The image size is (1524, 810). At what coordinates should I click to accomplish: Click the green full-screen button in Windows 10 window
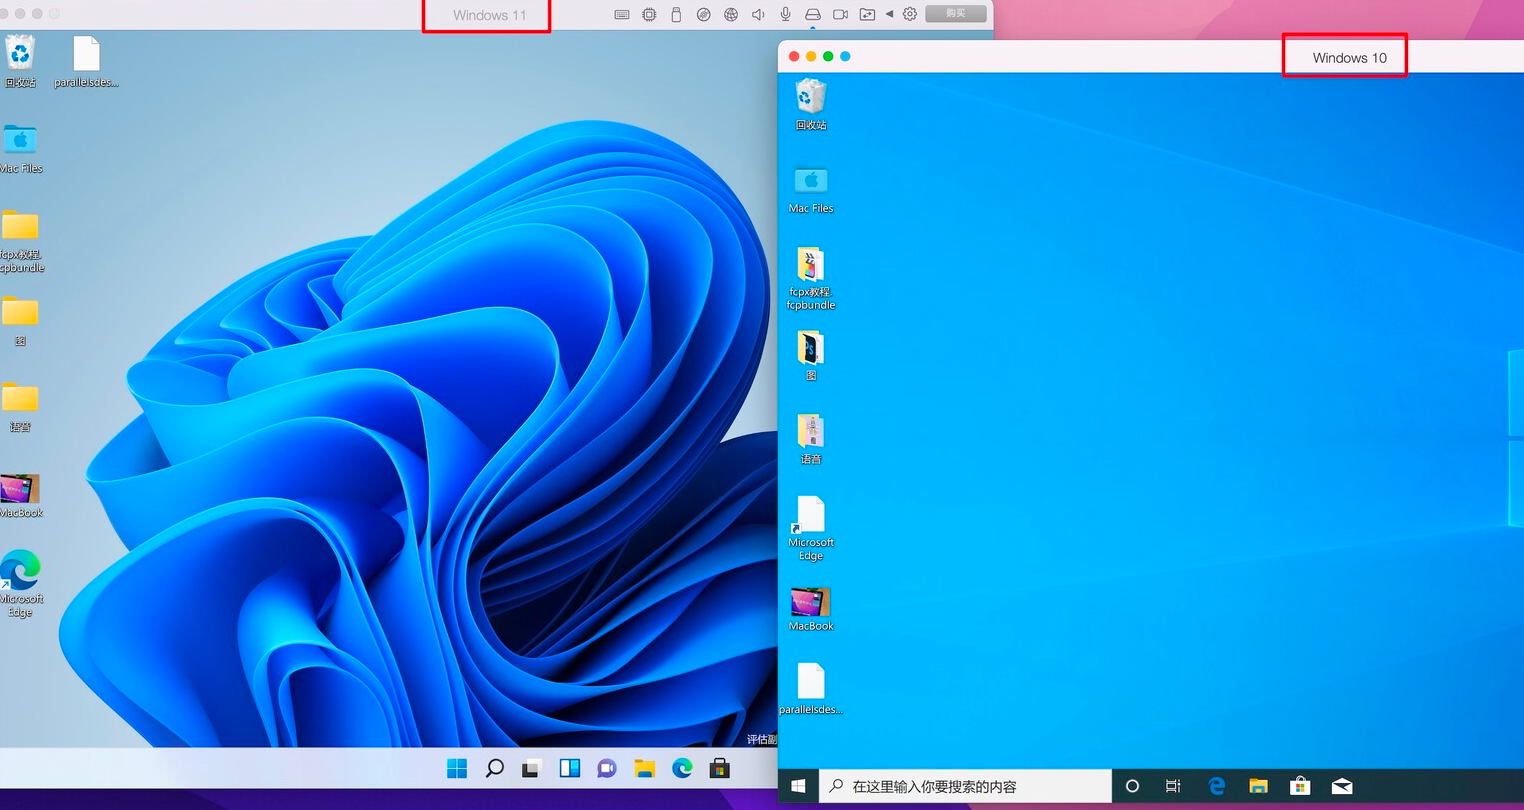[x=828, y=56]
